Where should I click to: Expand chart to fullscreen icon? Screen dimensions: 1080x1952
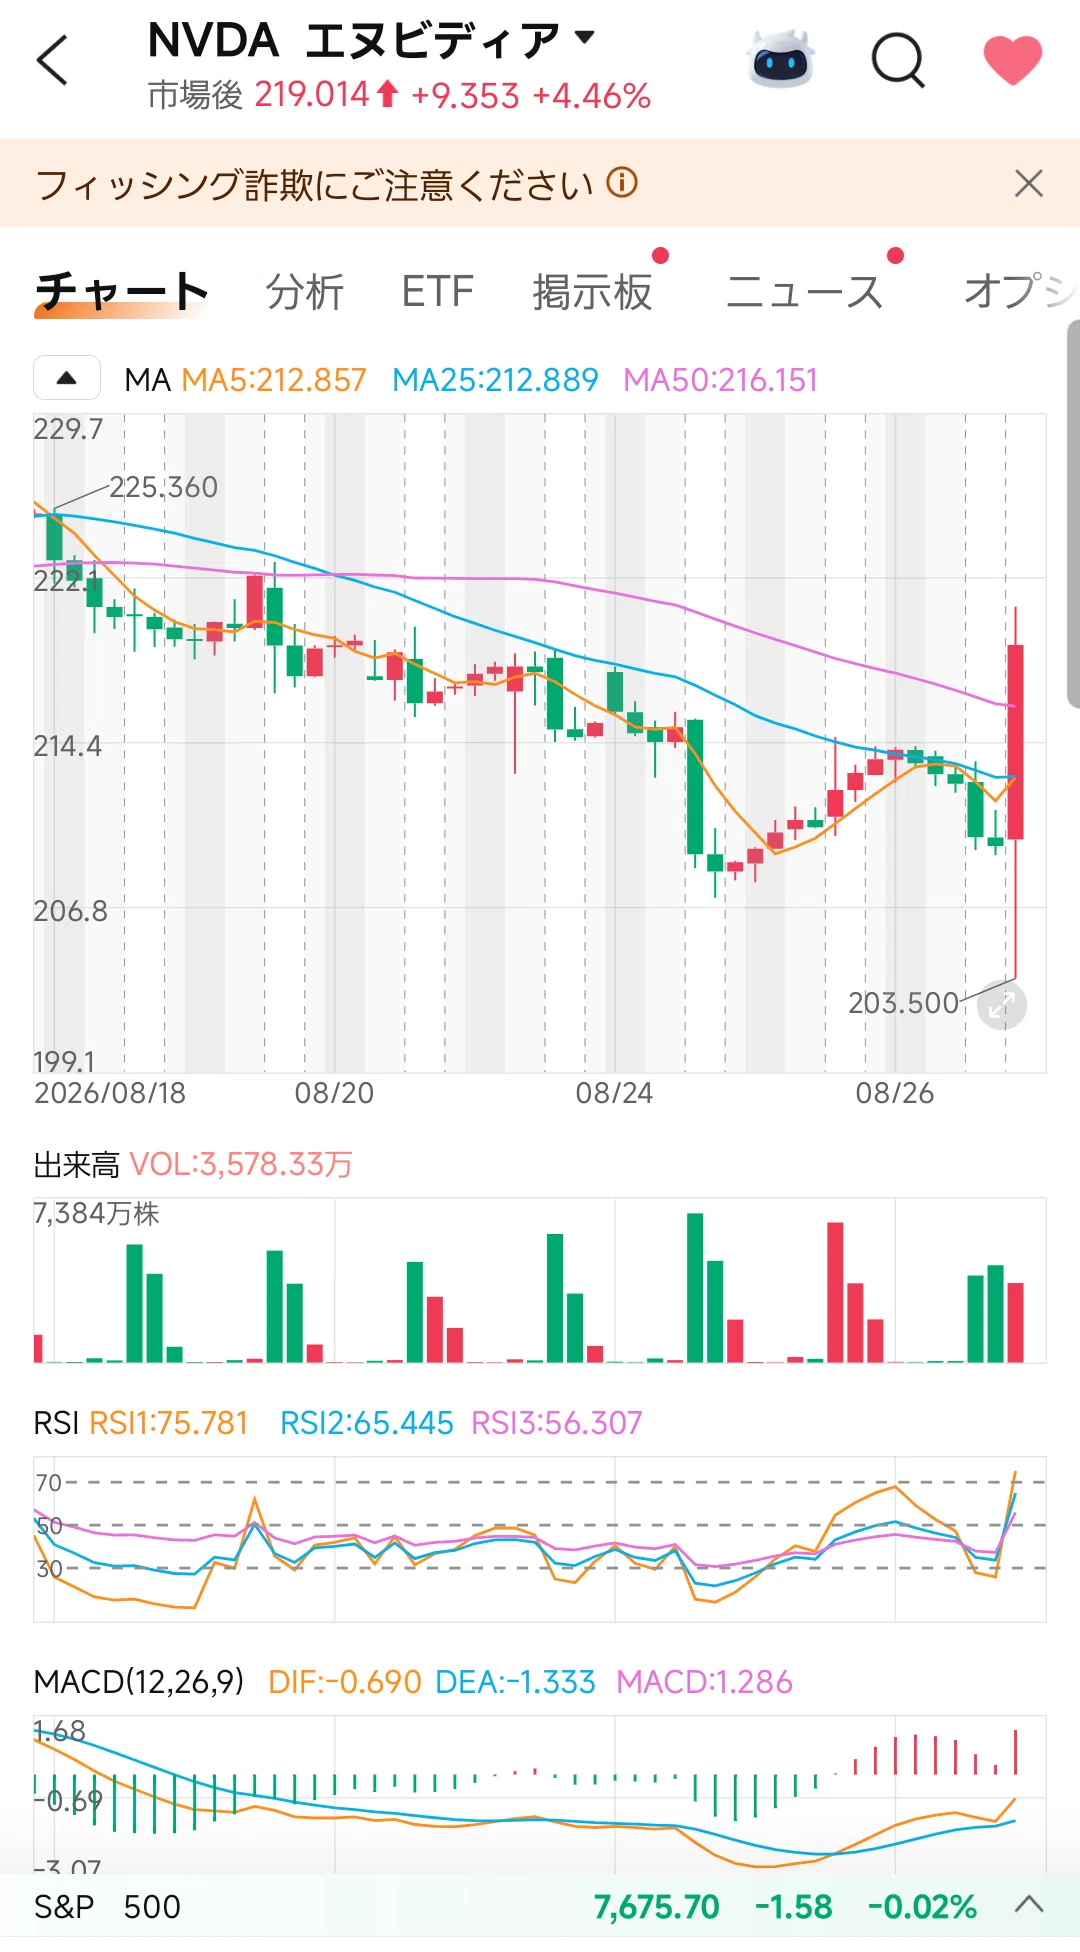coord(1001,1005)
